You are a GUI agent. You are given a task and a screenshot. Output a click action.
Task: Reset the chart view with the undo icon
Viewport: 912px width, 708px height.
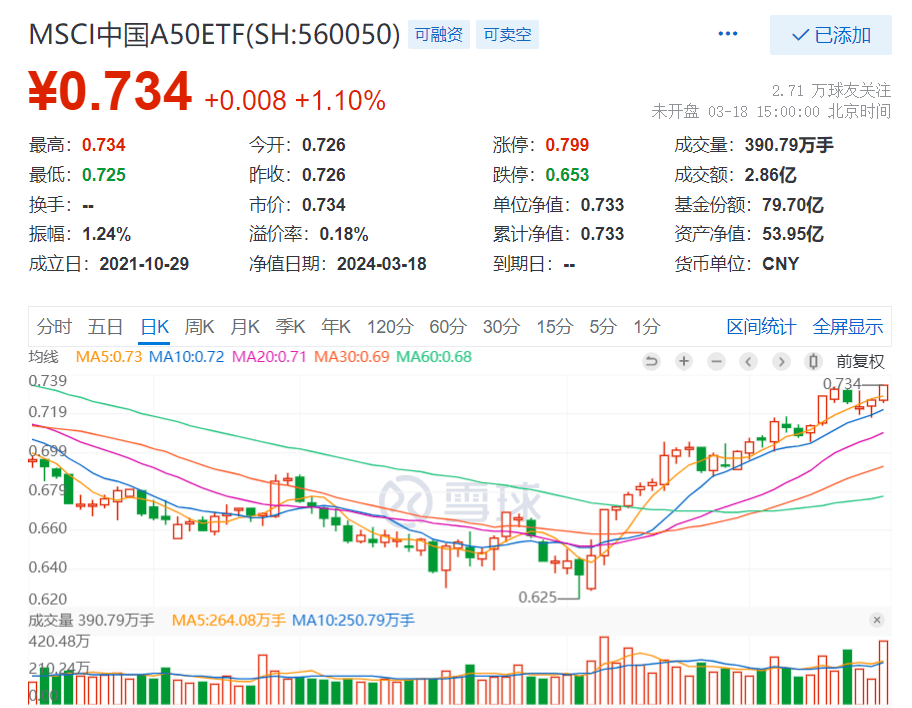pyautogui.click(x=651, y=361)
